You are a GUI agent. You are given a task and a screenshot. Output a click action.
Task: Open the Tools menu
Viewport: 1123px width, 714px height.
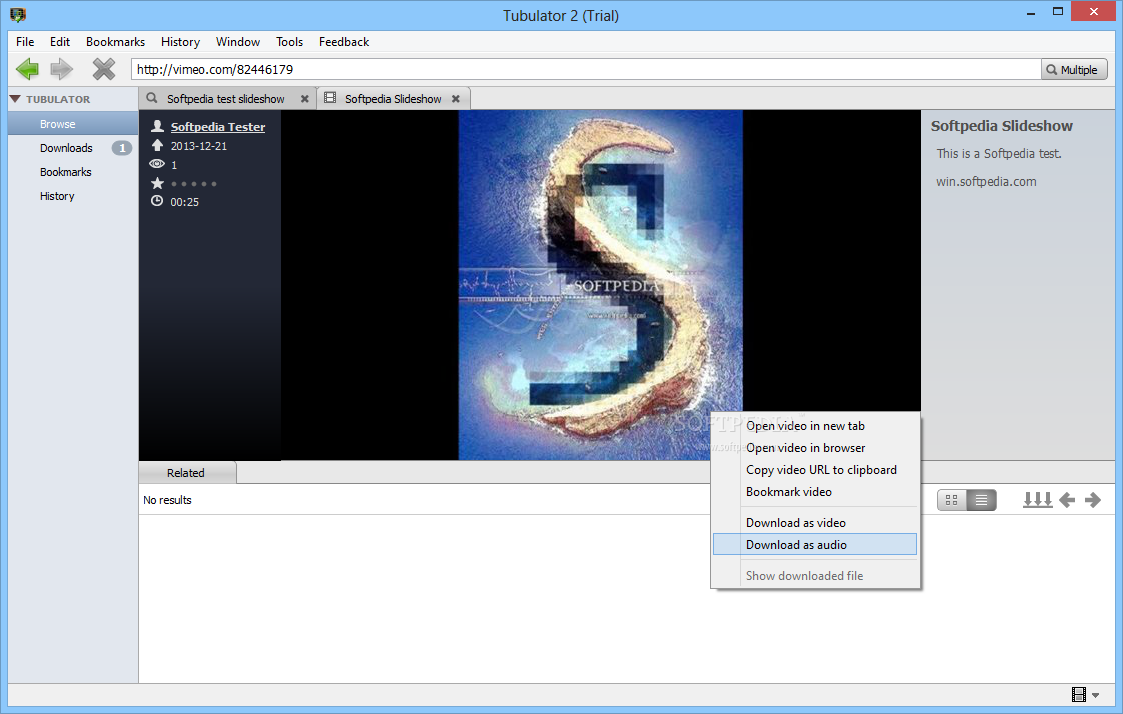289,42
